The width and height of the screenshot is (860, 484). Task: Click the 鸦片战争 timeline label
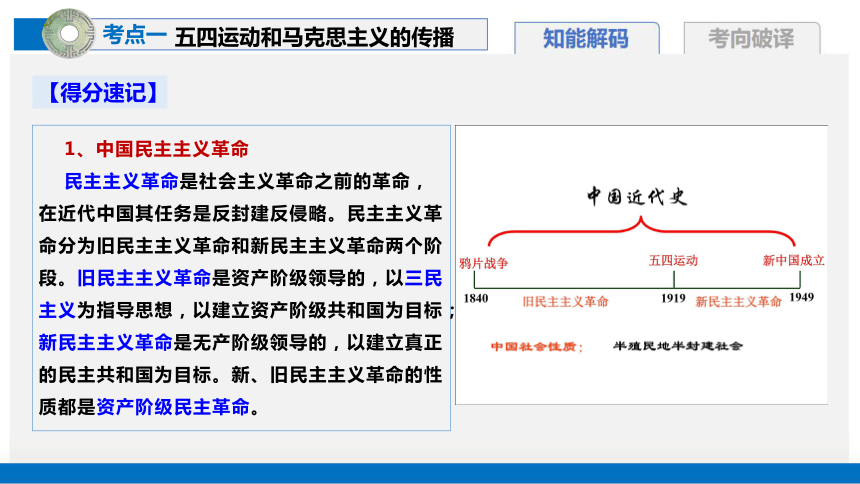click(484, 263)
